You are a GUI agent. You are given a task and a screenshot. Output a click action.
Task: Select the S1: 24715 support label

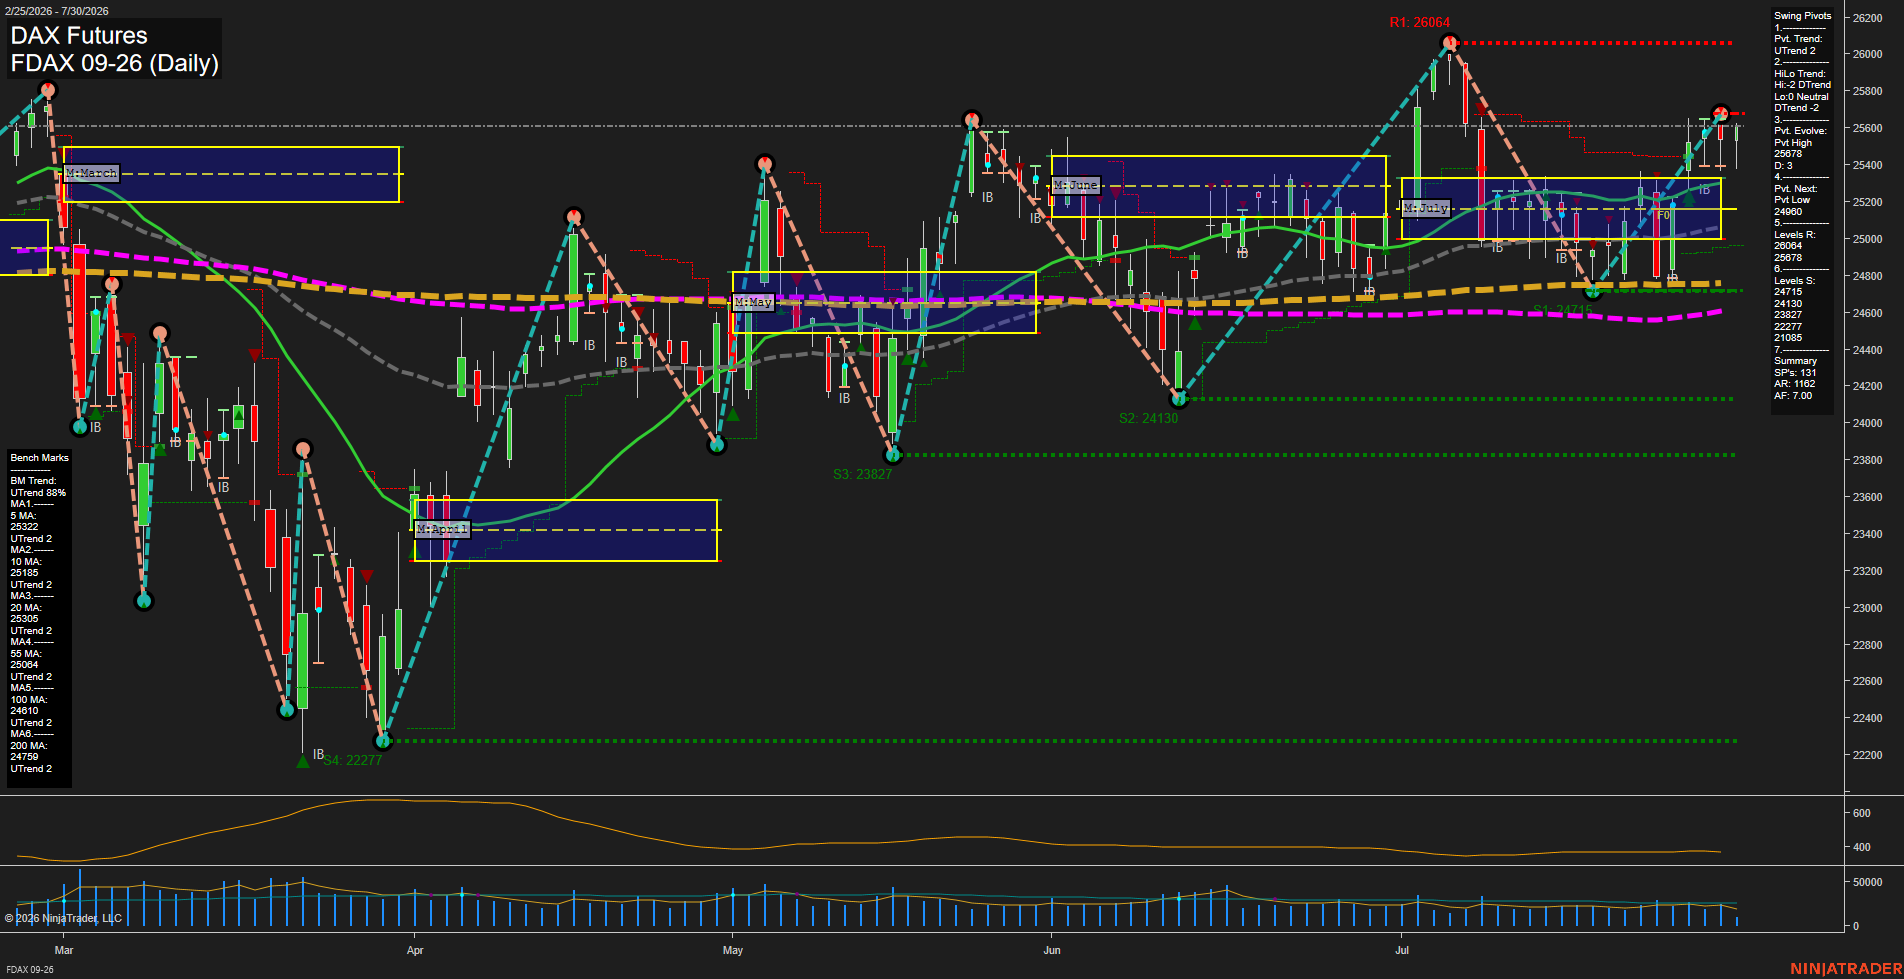[1562, 310]
